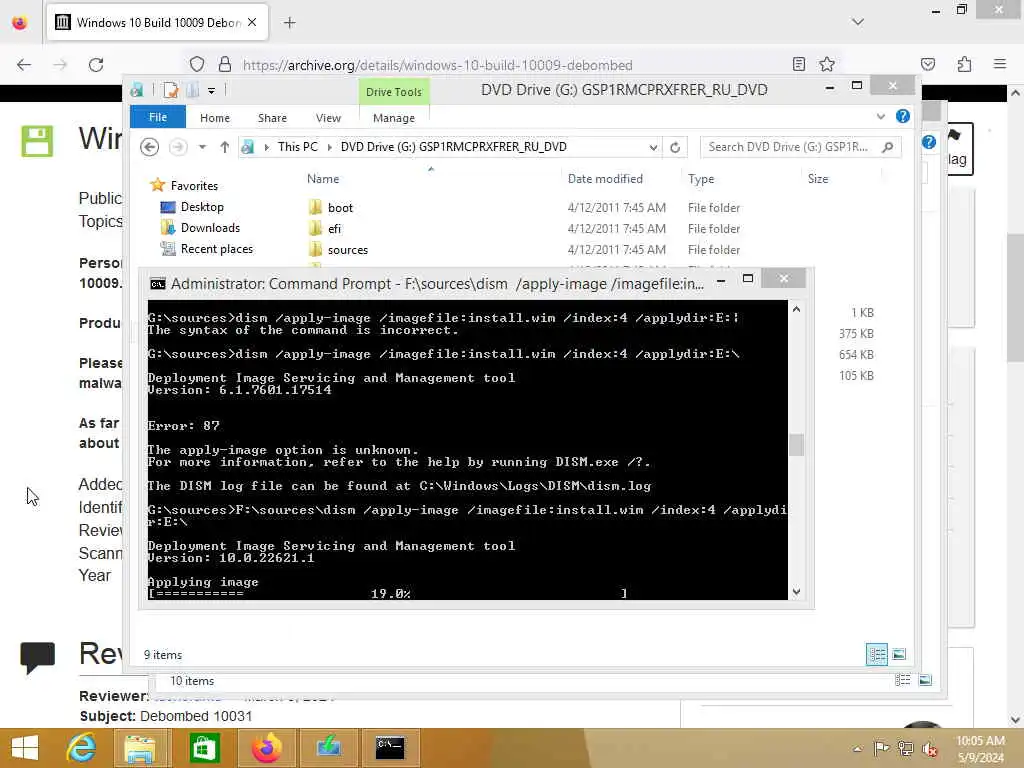The image size is (1024, 768).
Task: Toggle Firefox reader view icon
Action: 799,64
